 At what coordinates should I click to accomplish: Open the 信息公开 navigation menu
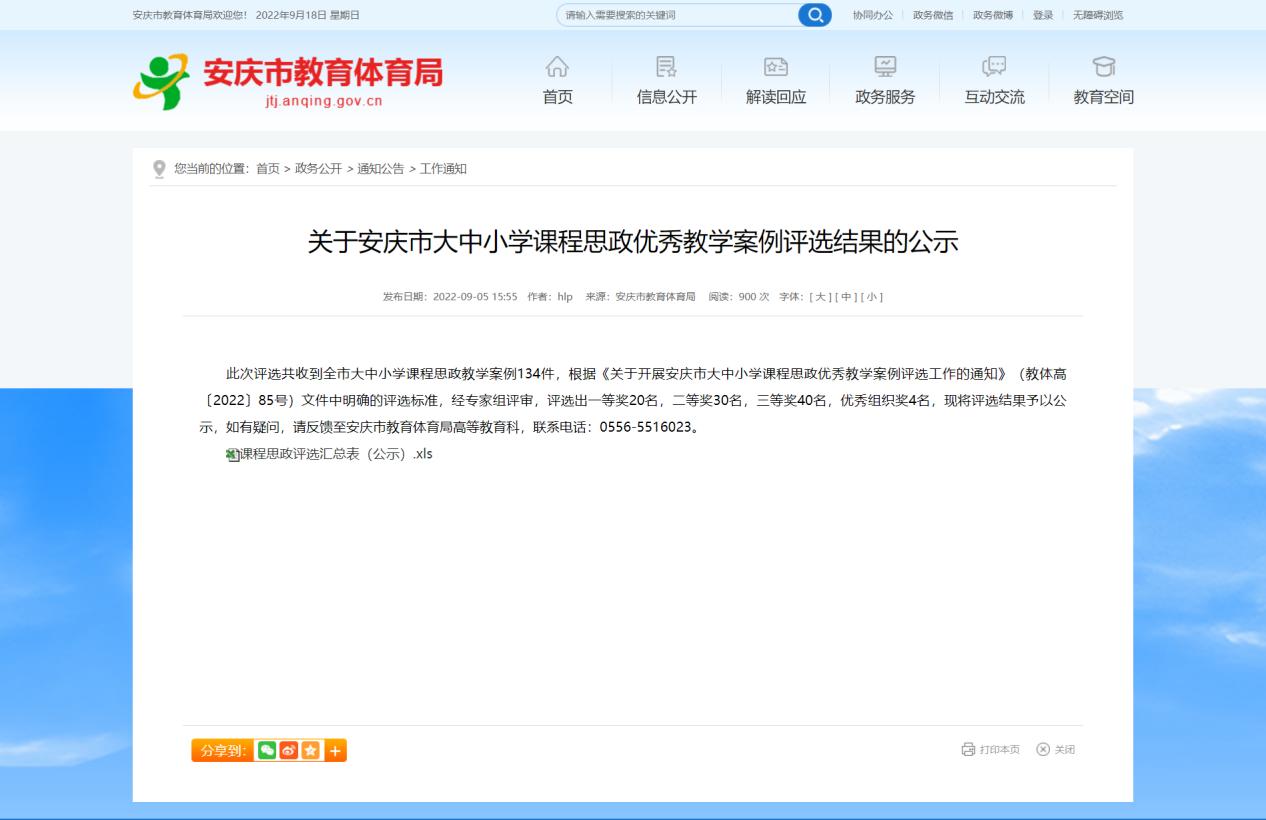(x=668, y=97)
